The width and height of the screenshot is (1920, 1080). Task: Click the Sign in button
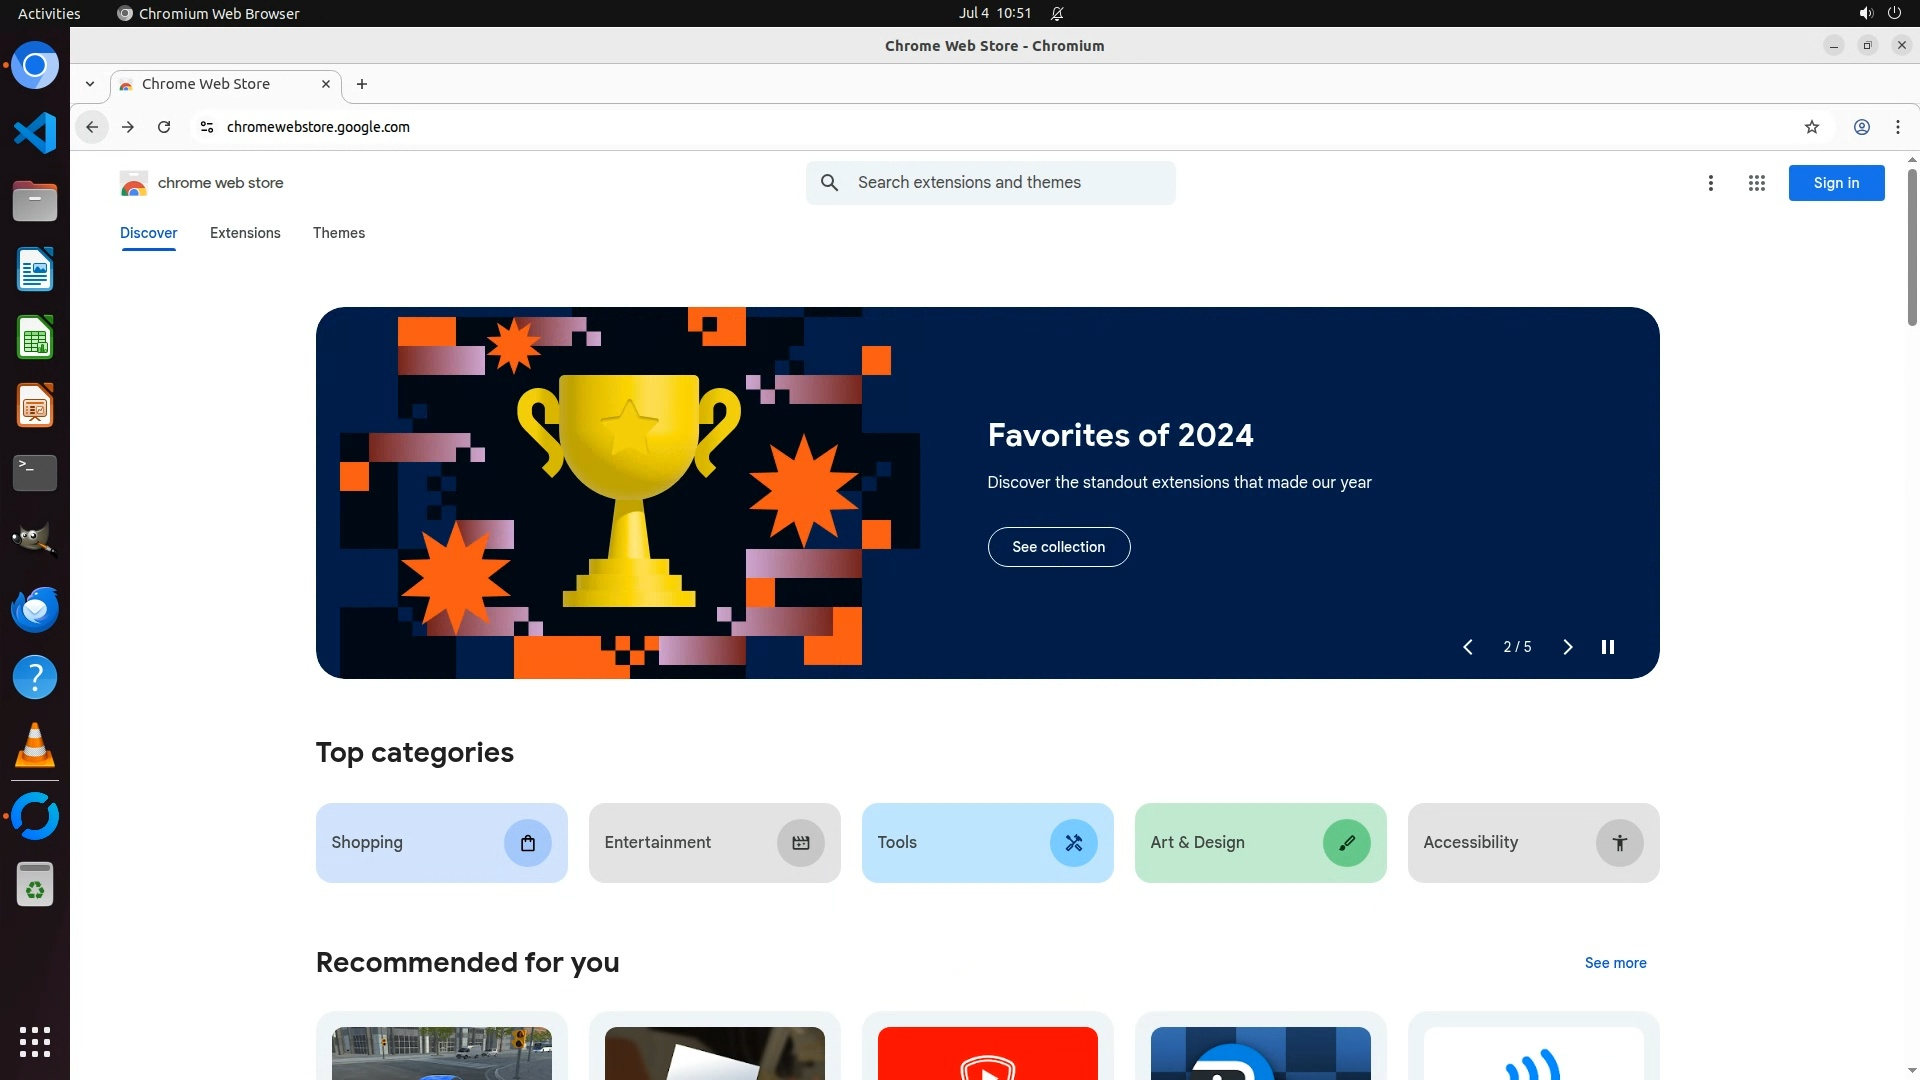click(1835, 183)
